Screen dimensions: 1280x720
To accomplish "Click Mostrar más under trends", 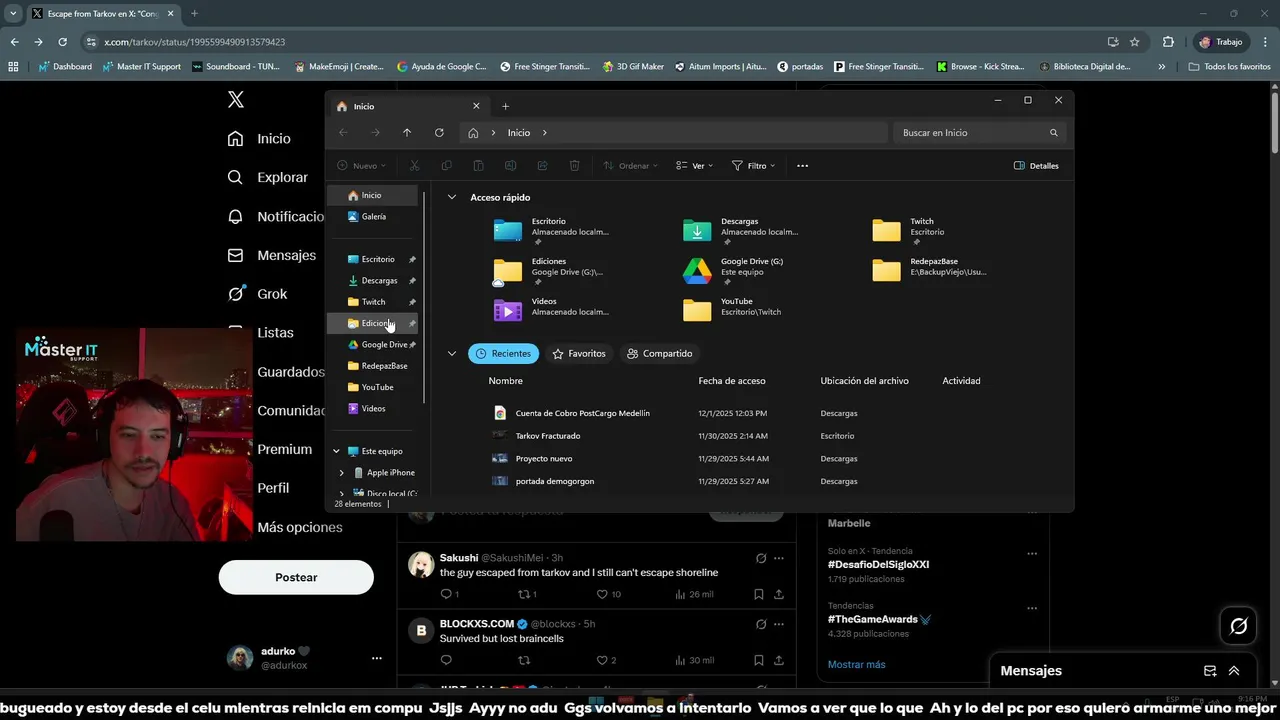I will coord(856,664).
